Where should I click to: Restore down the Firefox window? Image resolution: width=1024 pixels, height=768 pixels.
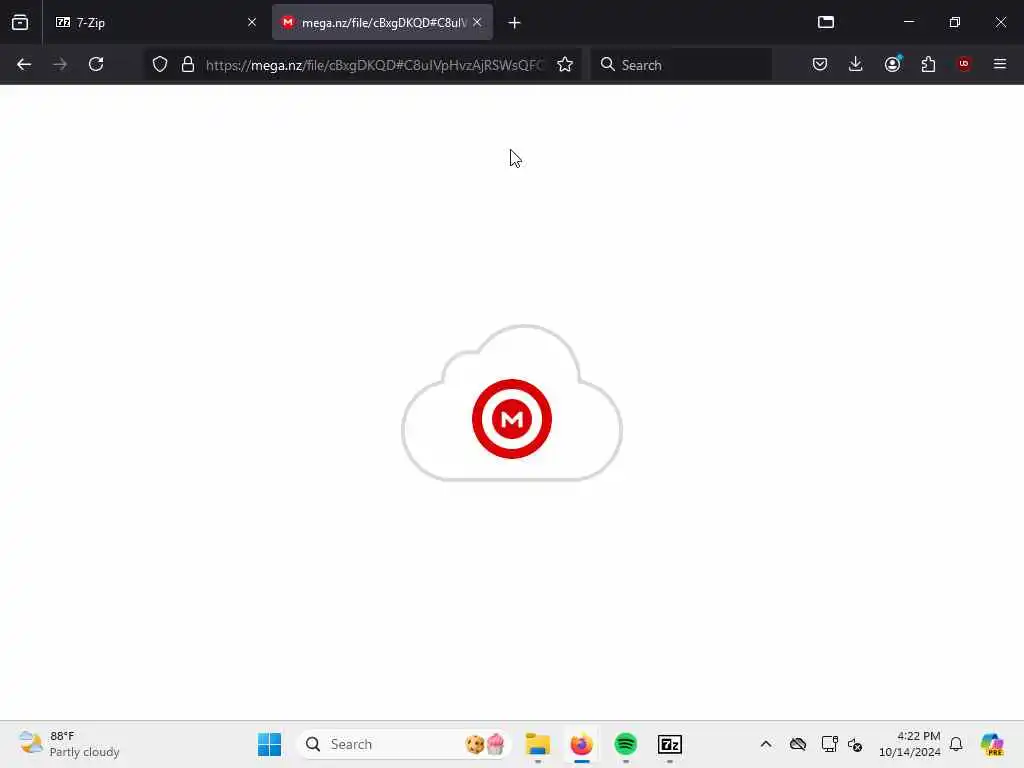[955, 22]
